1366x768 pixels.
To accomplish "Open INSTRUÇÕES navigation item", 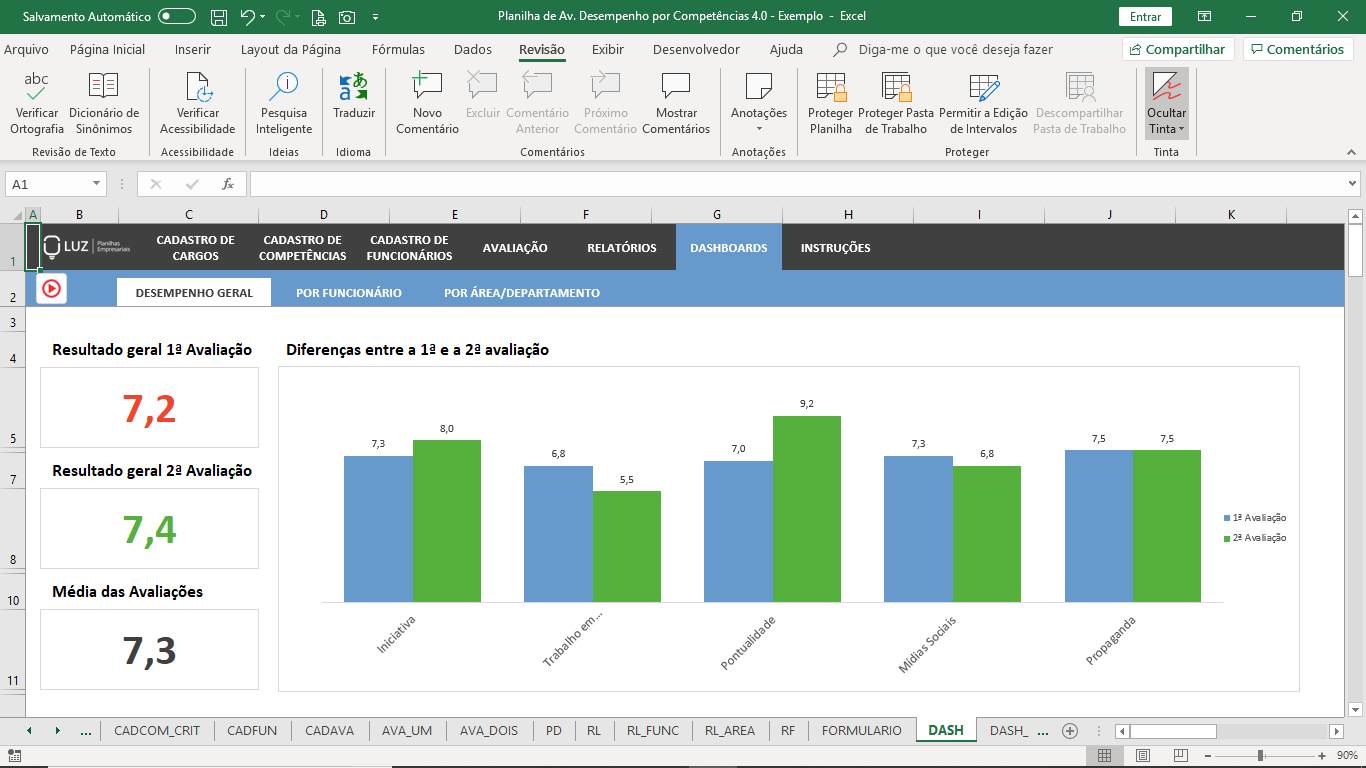I will 835,248.
